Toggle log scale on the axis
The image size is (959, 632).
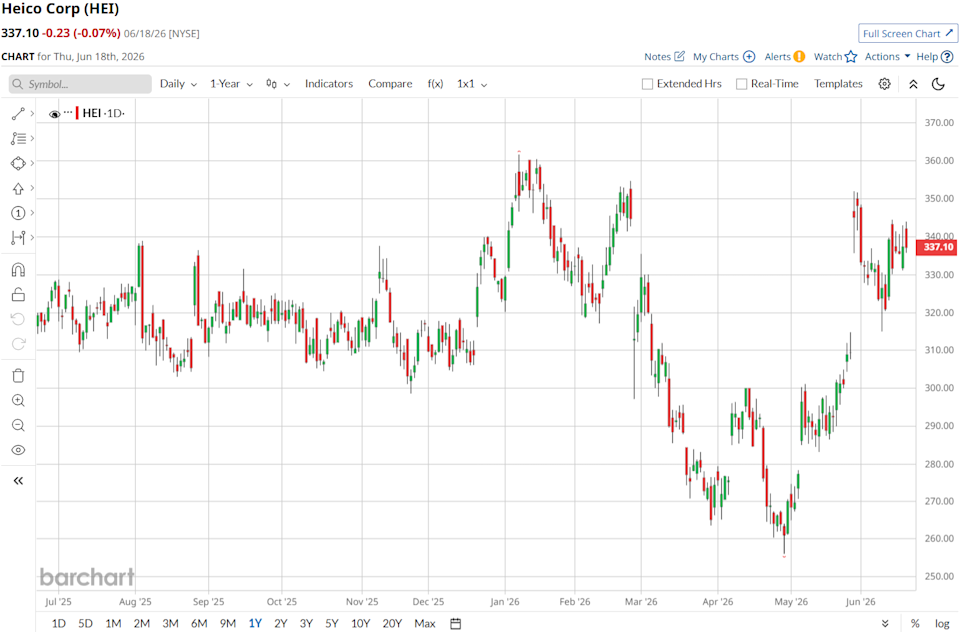coord(942,623)
